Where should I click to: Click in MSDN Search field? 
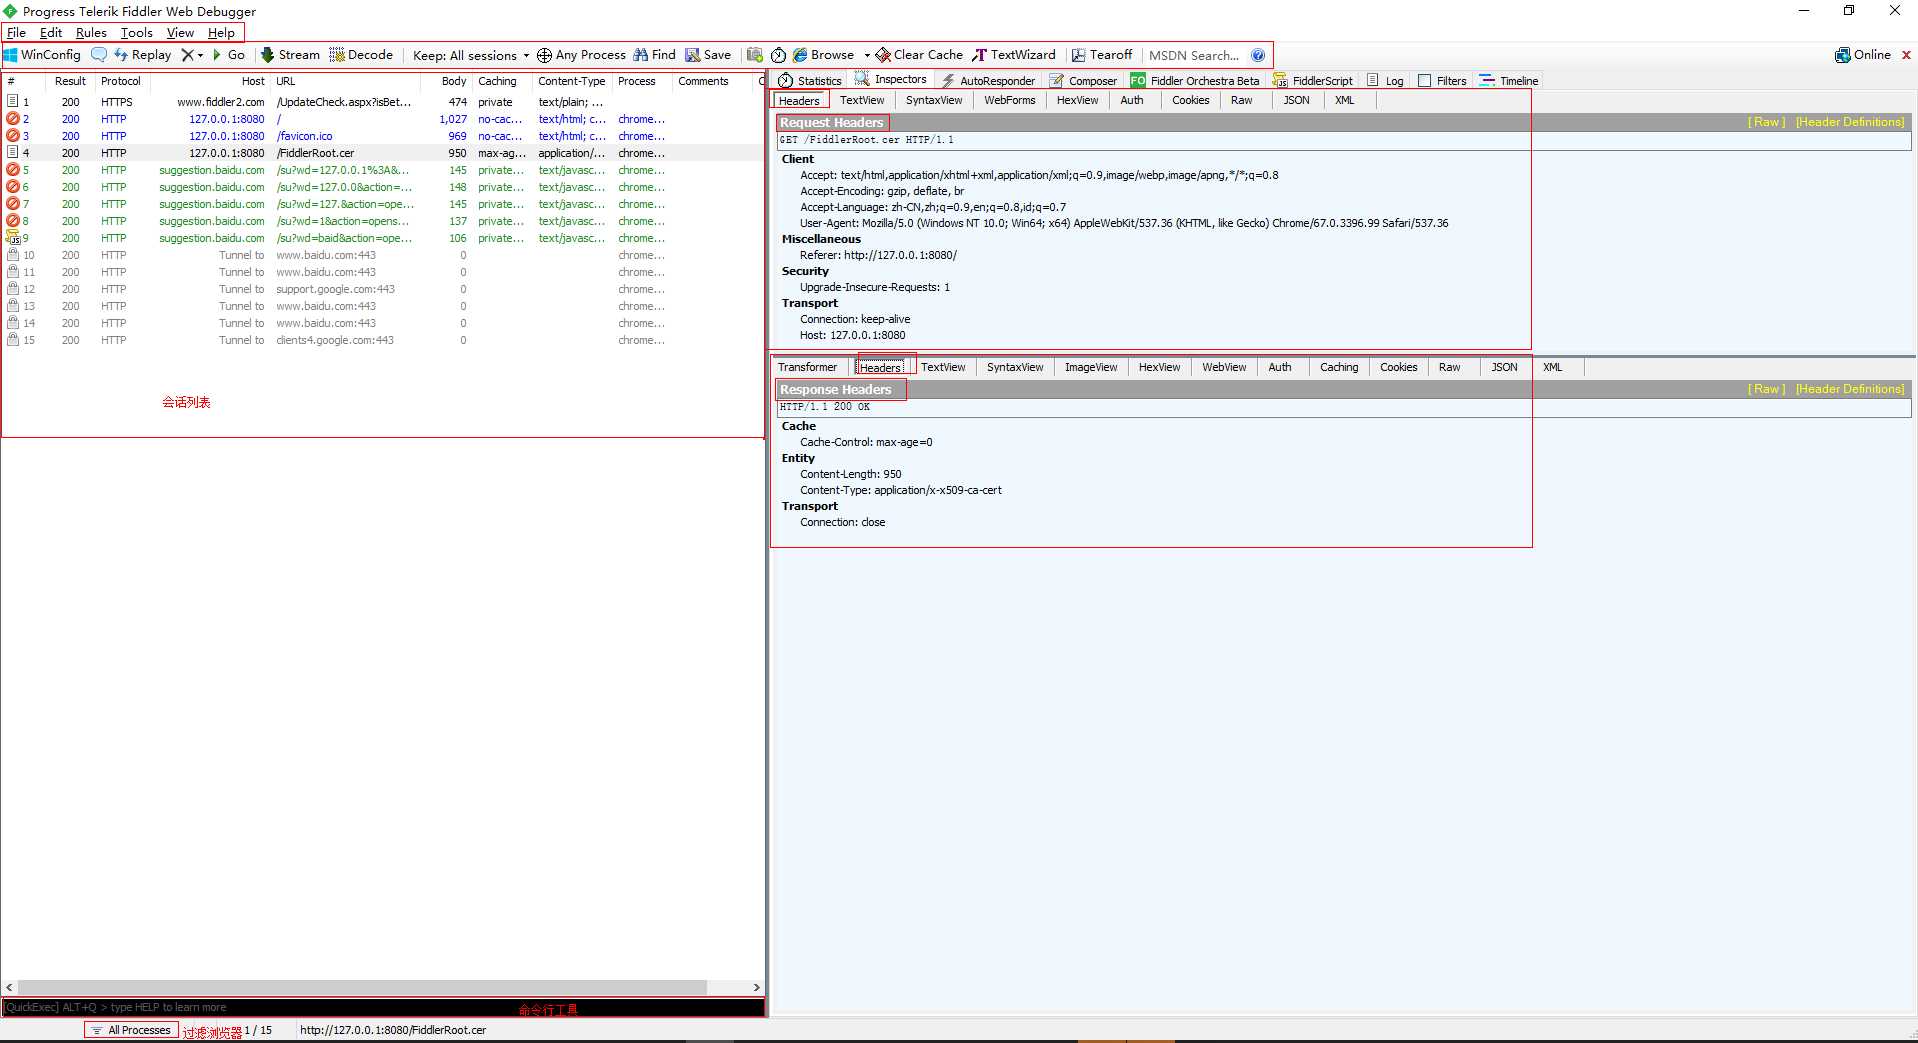click(1195, 55)
